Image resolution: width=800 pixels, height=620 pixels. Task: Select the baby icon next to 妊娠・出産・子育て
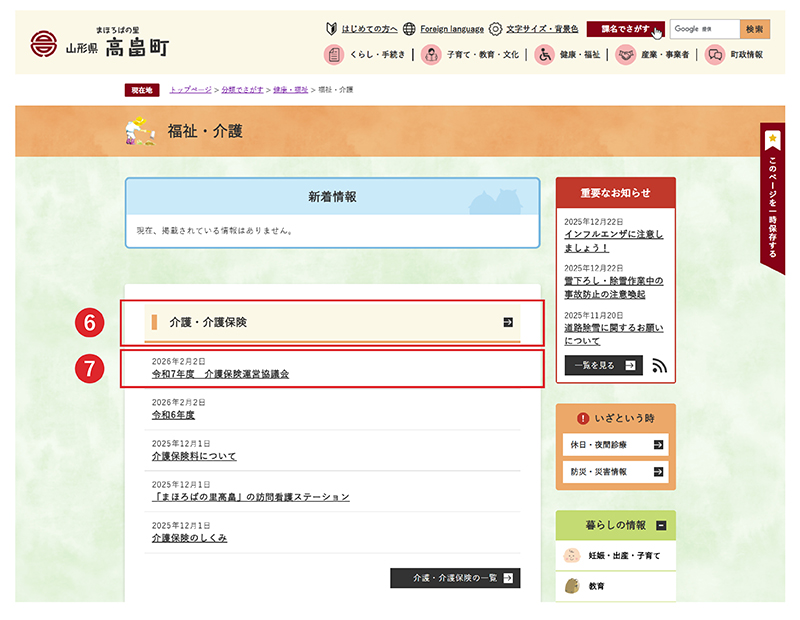(571, 555)
